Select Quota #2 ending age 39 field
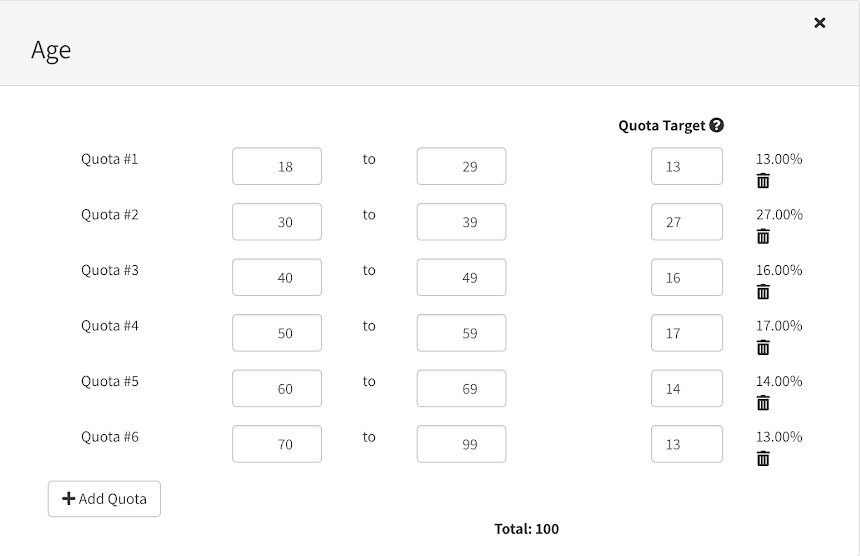Screen dimensions: 860x556 (461, 222)
